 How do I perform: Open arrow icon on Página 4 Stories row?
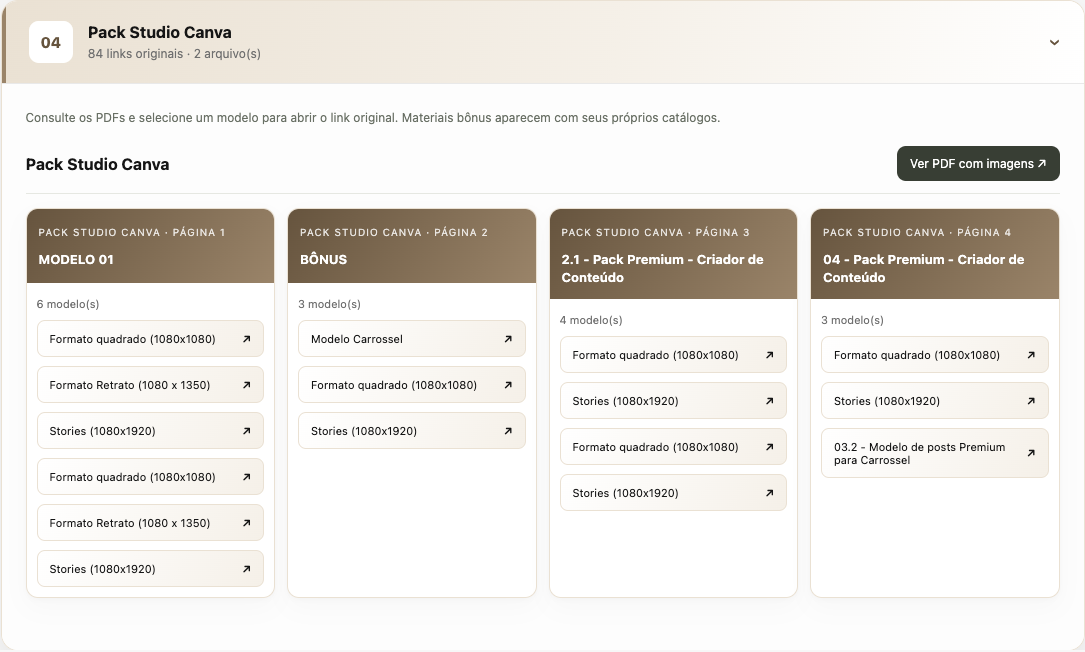pyautogui.click(x=1031, y=401)
